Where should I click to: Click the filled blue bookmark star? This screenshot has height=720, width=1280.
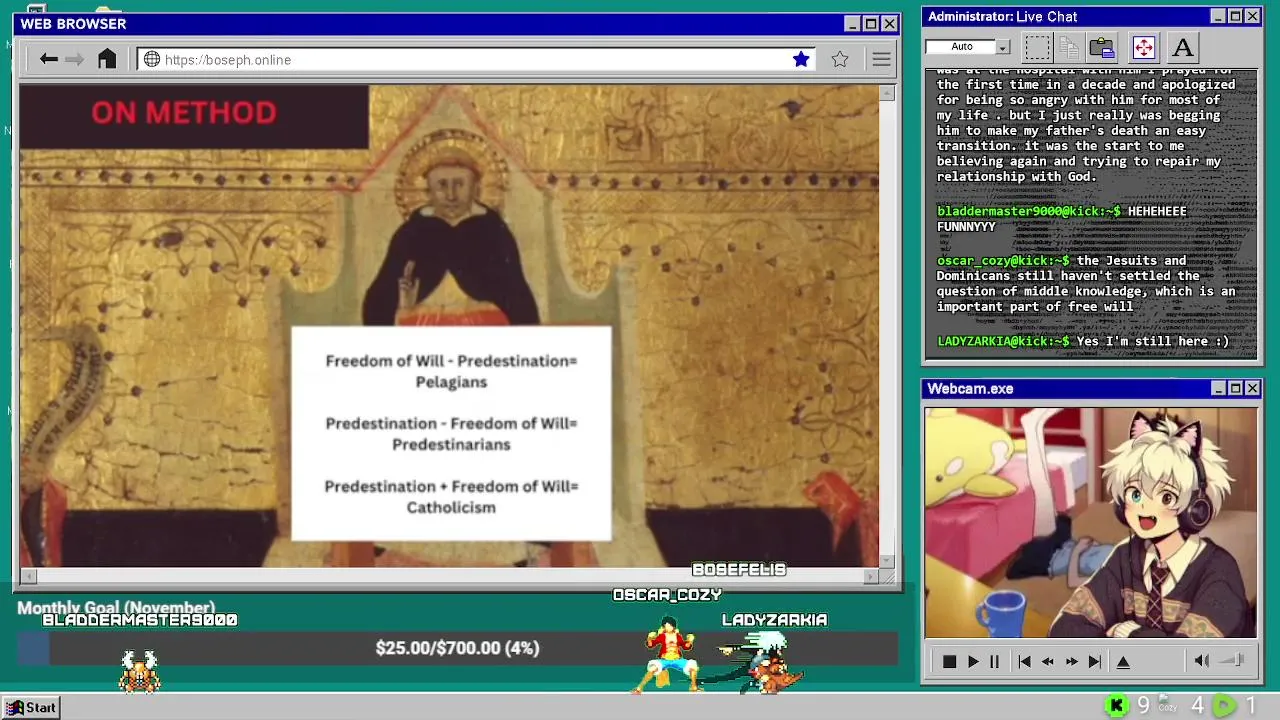tap(801, 60)
